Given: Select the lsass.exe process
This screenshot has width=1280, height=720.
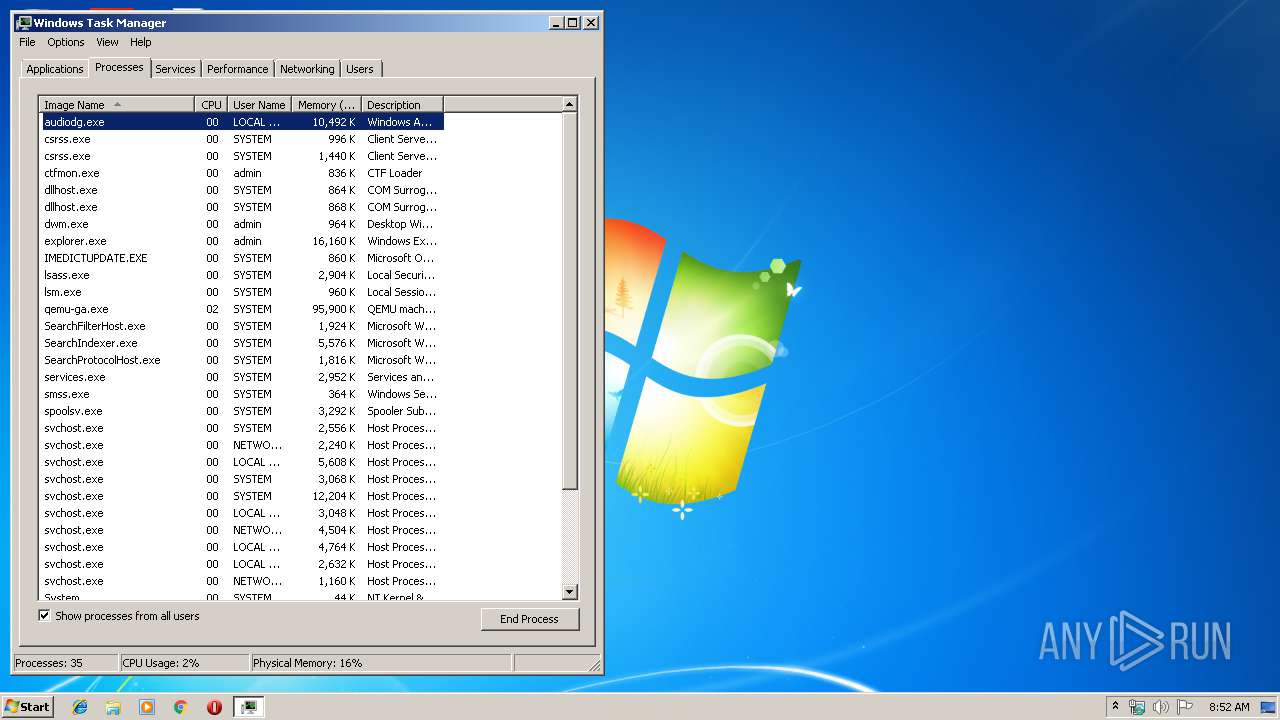Looking at the screenshot, I should (241, 275).
